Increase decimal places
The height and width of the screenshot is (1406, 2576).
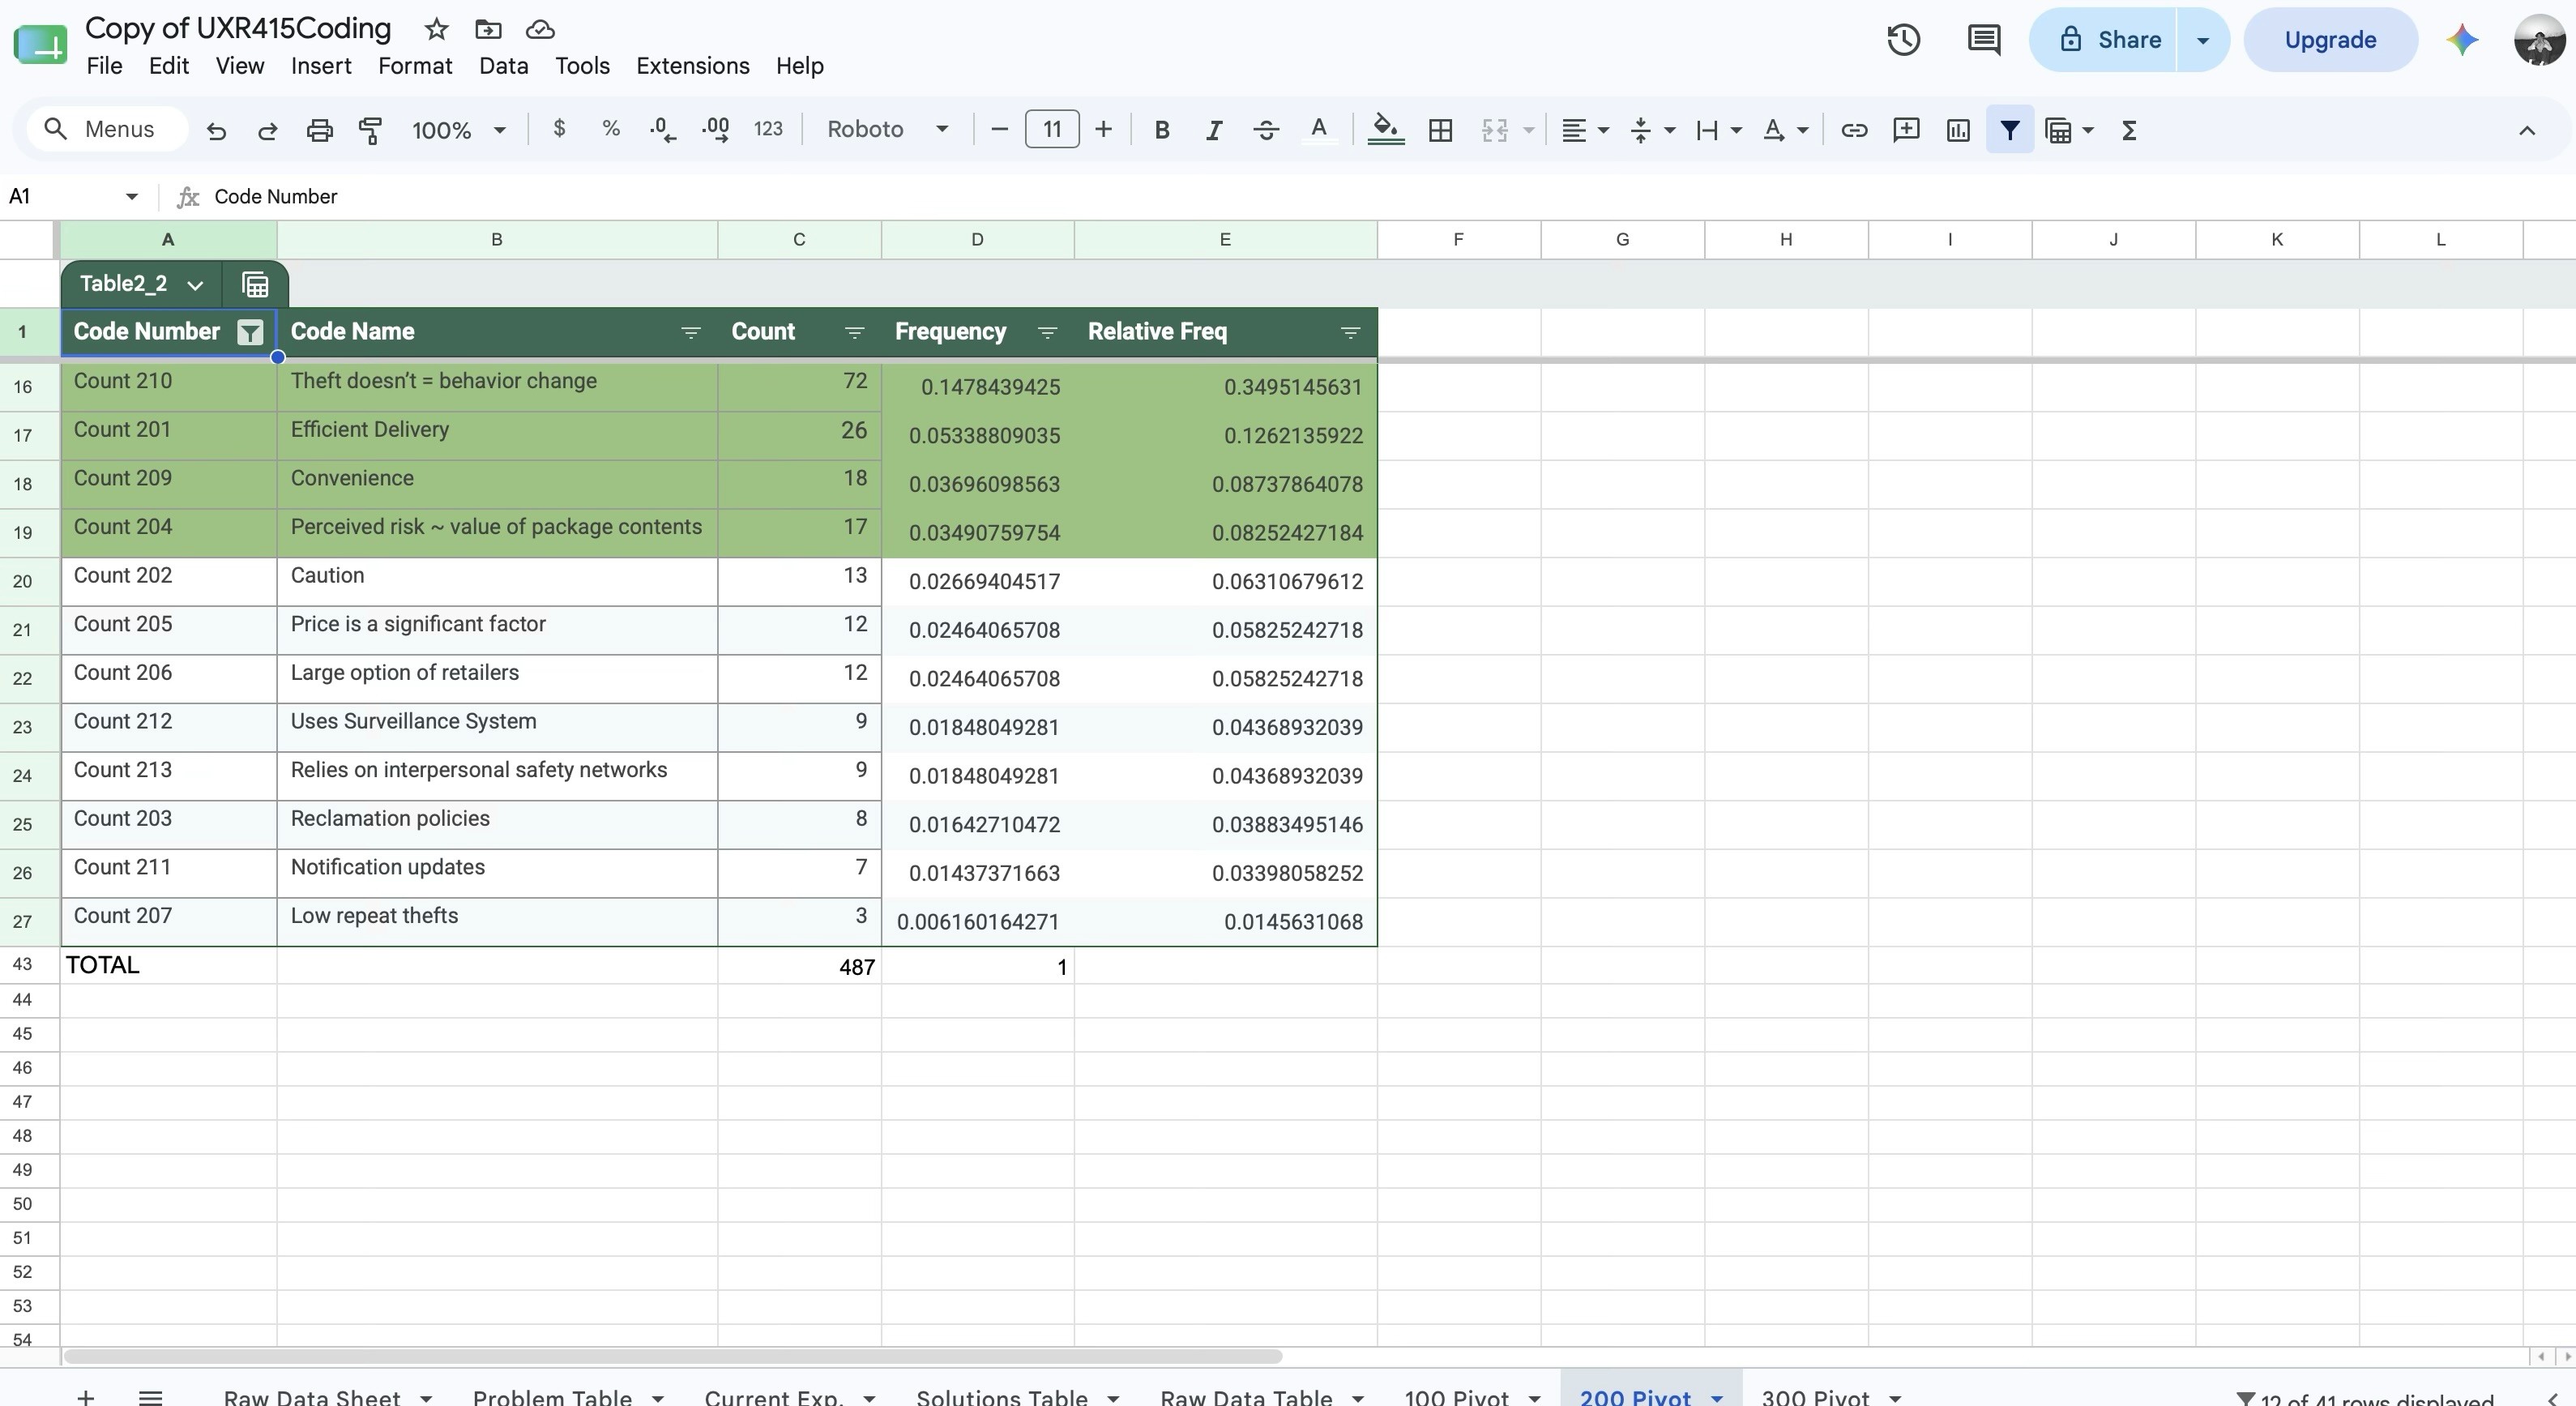click(x=715, y=129)
